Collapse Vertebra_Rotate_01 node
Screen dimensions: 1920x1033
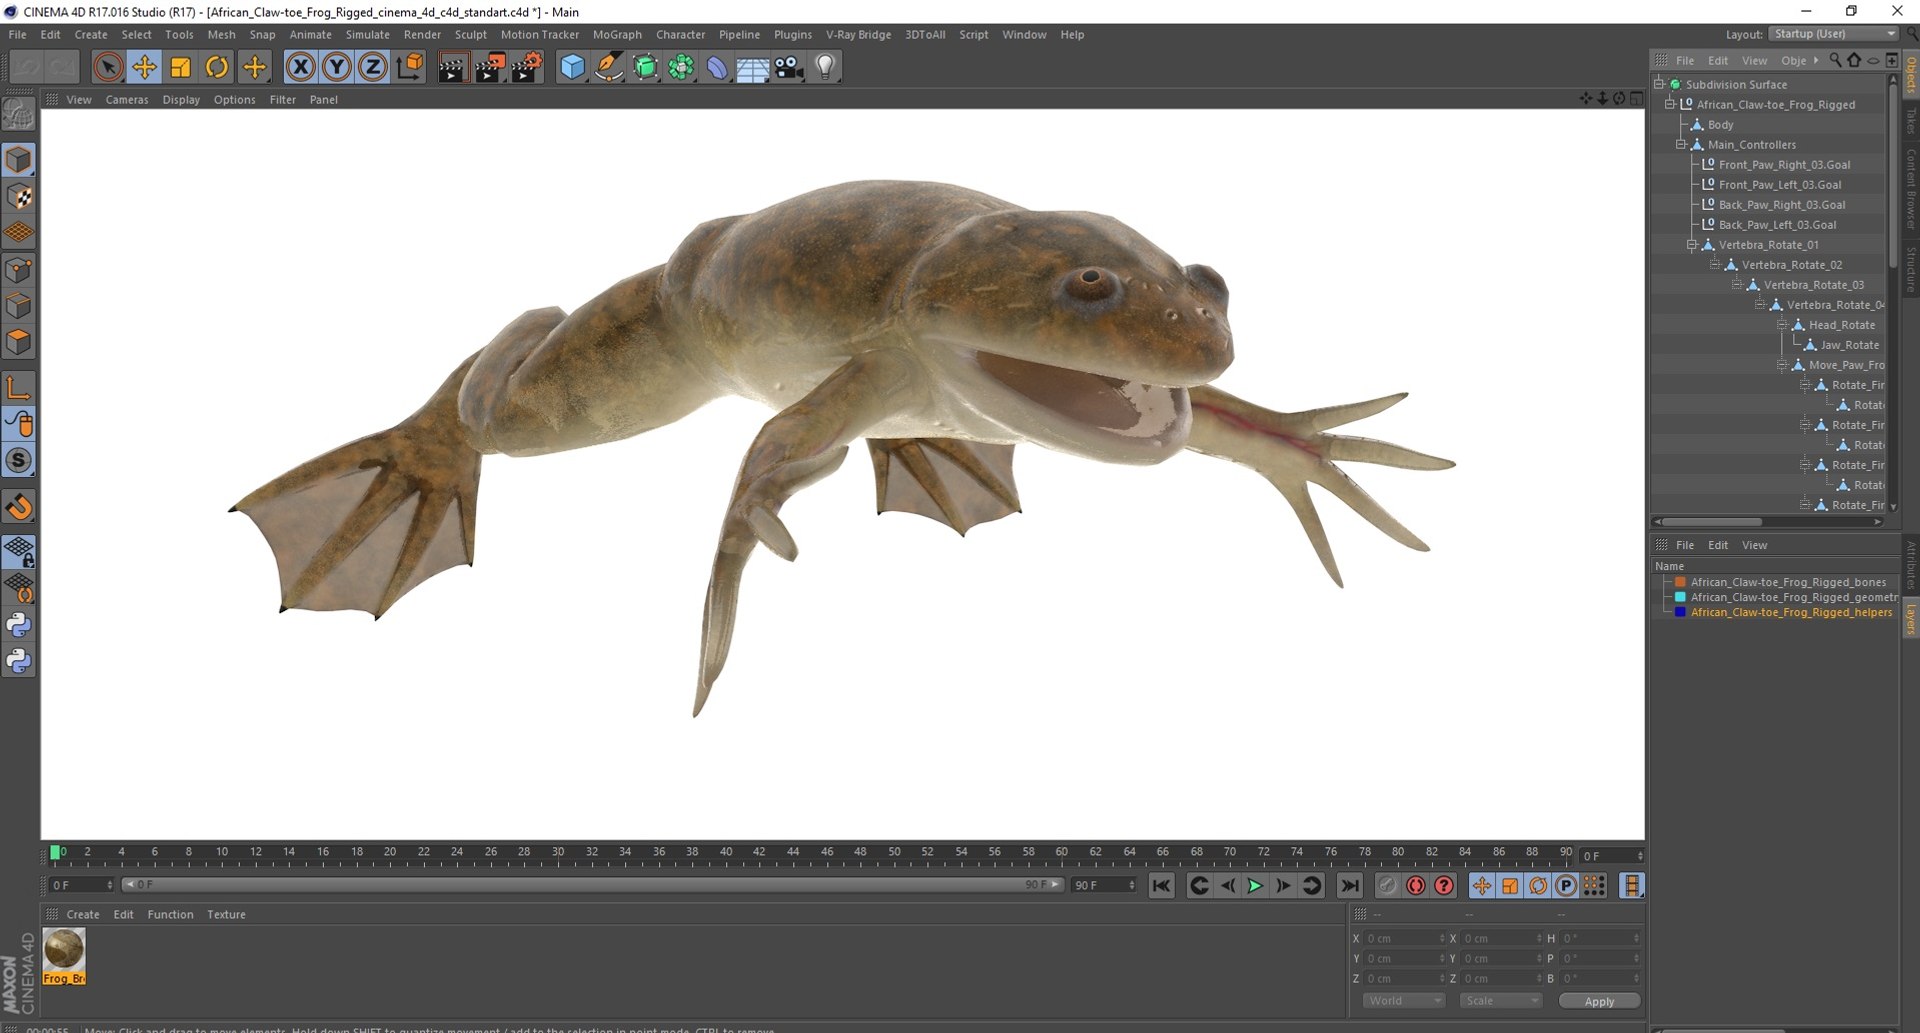coord(1692,244)
